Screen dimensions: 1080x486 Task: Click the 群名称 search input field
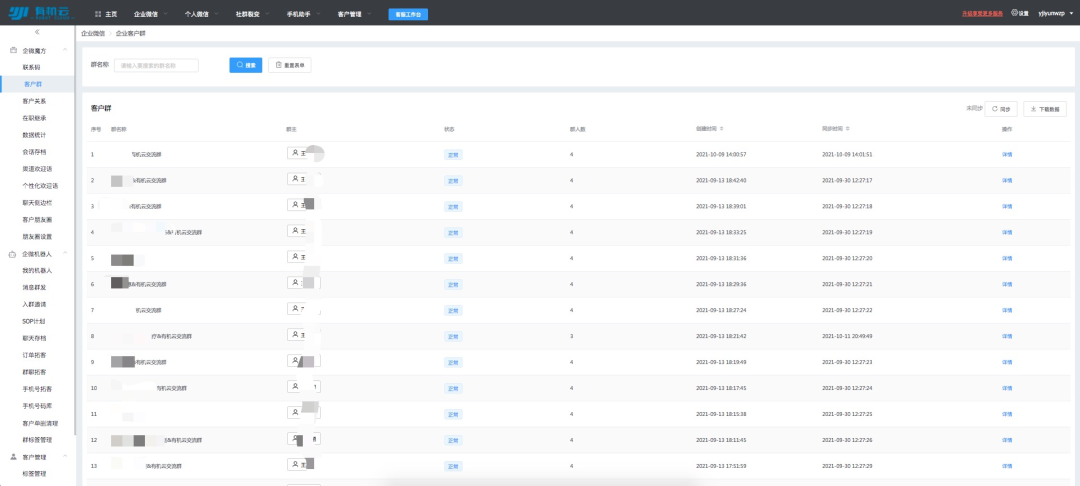156,66
